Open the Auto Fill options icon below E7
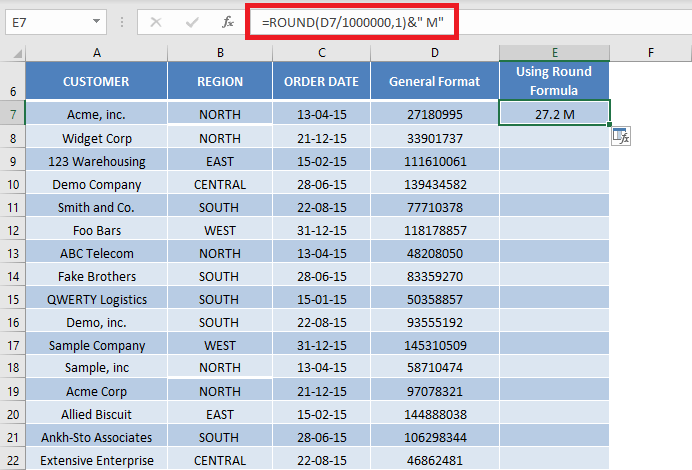 click(x=621, y=136)
